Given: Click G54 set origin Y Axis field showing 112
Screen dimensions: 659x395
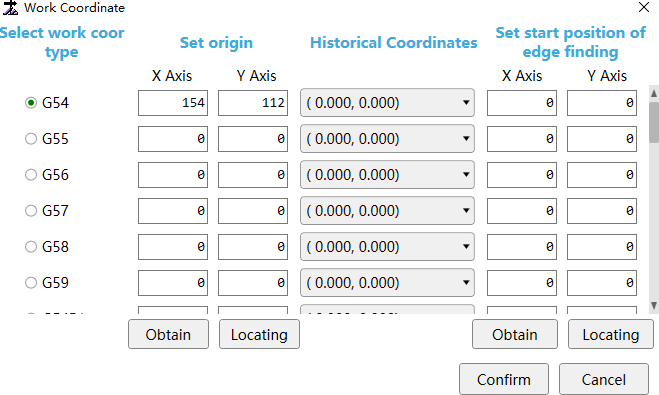Looking at the screenshot, I should (x=253, y=103).
